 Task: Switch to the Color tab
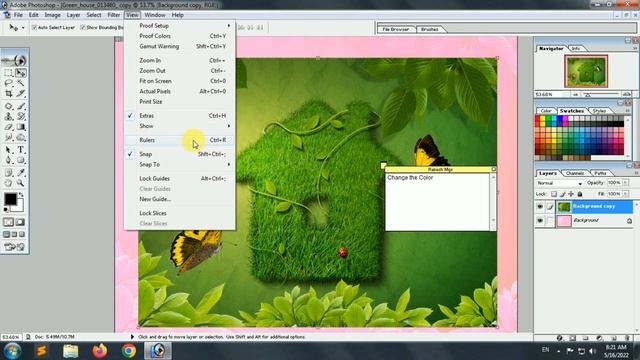(x=546, y=111)
